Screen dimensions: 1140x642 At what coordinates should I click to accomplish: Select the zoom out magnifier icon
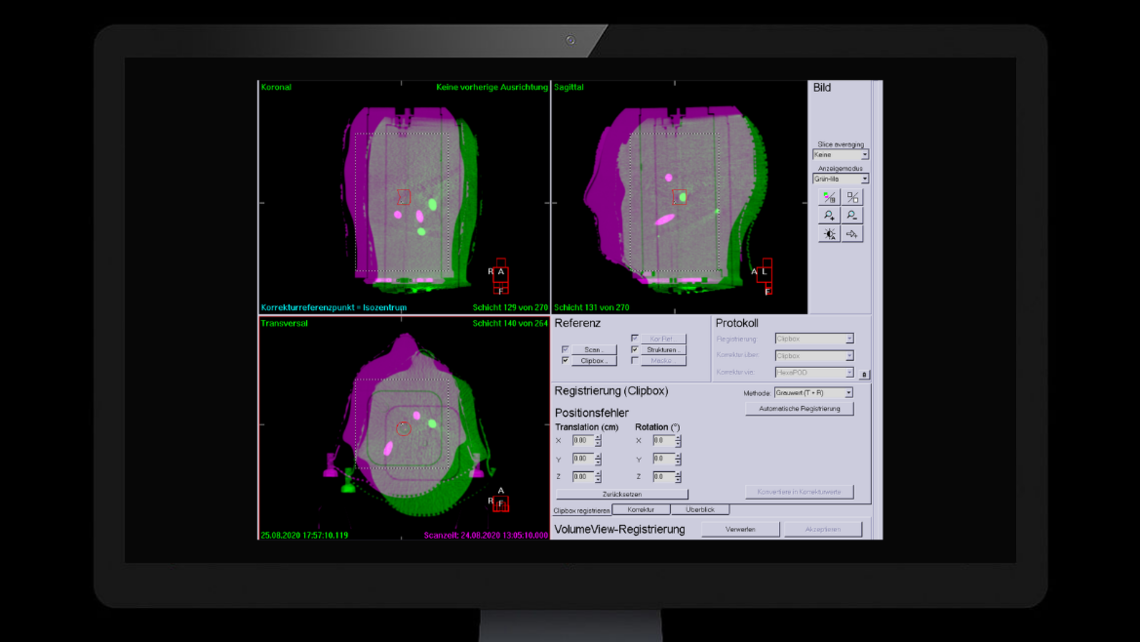pos(851,215)
